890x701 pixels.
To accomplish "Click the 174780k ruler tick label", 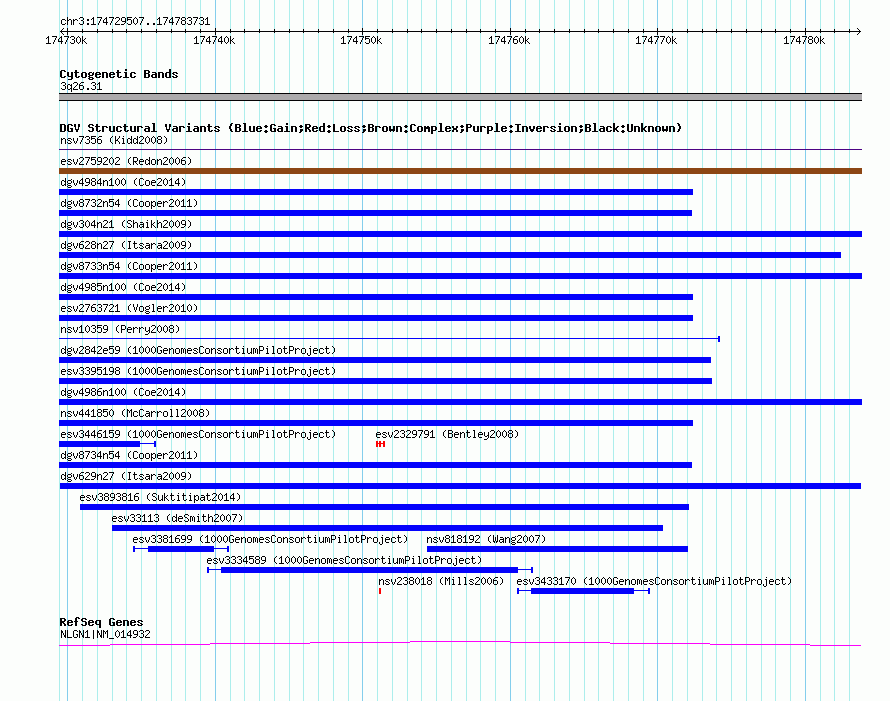I will tap(804, 40).
